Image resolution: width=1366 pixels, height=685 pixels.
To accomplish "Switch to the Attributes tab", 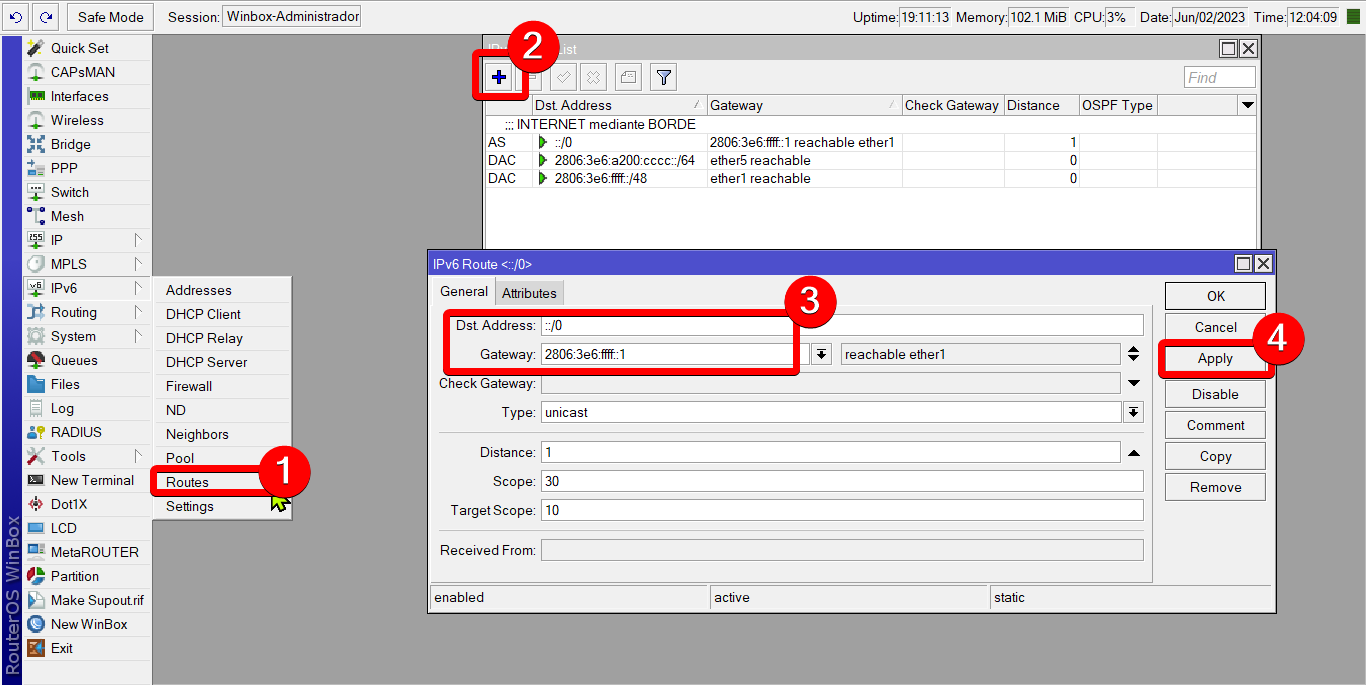I will click(x=529, y=292).
